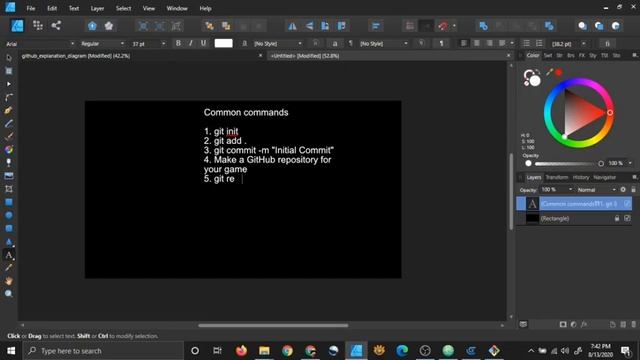Select the Triangle shape tool
Image resolution: width=640 pixels, height=360 pixels.
point(9,242)
